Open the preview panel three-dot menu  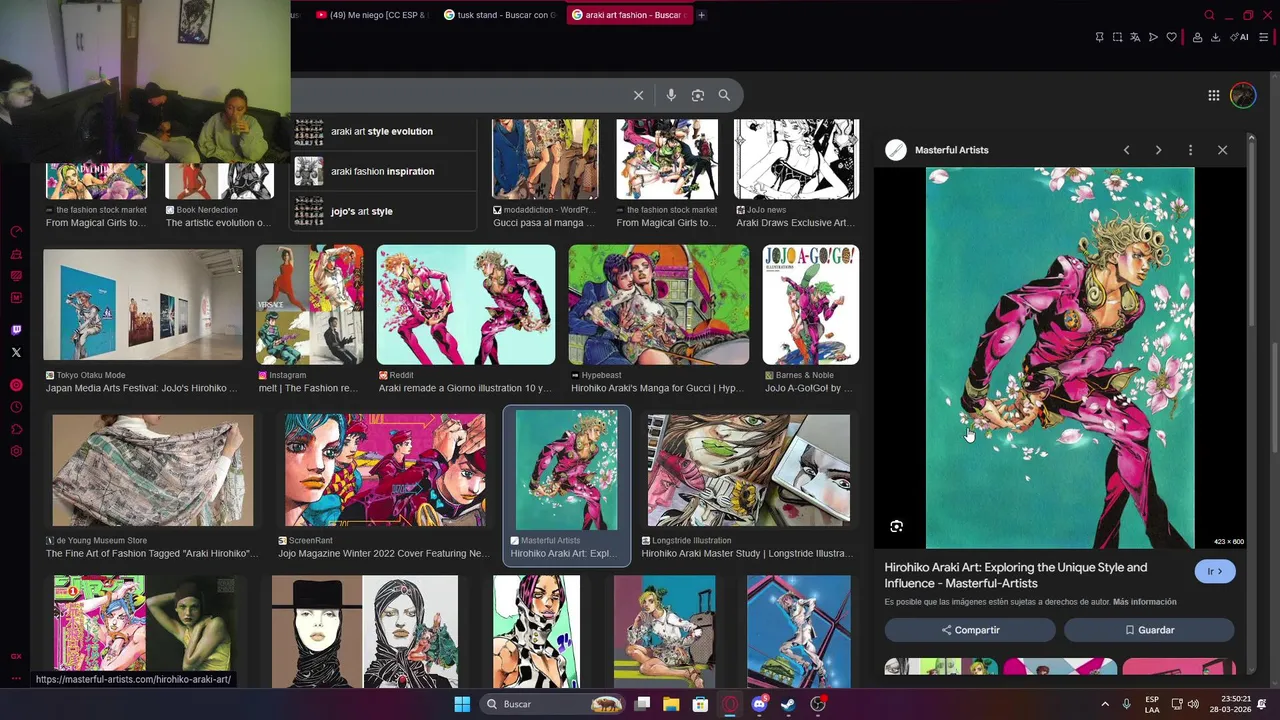tap(1190, 150)
